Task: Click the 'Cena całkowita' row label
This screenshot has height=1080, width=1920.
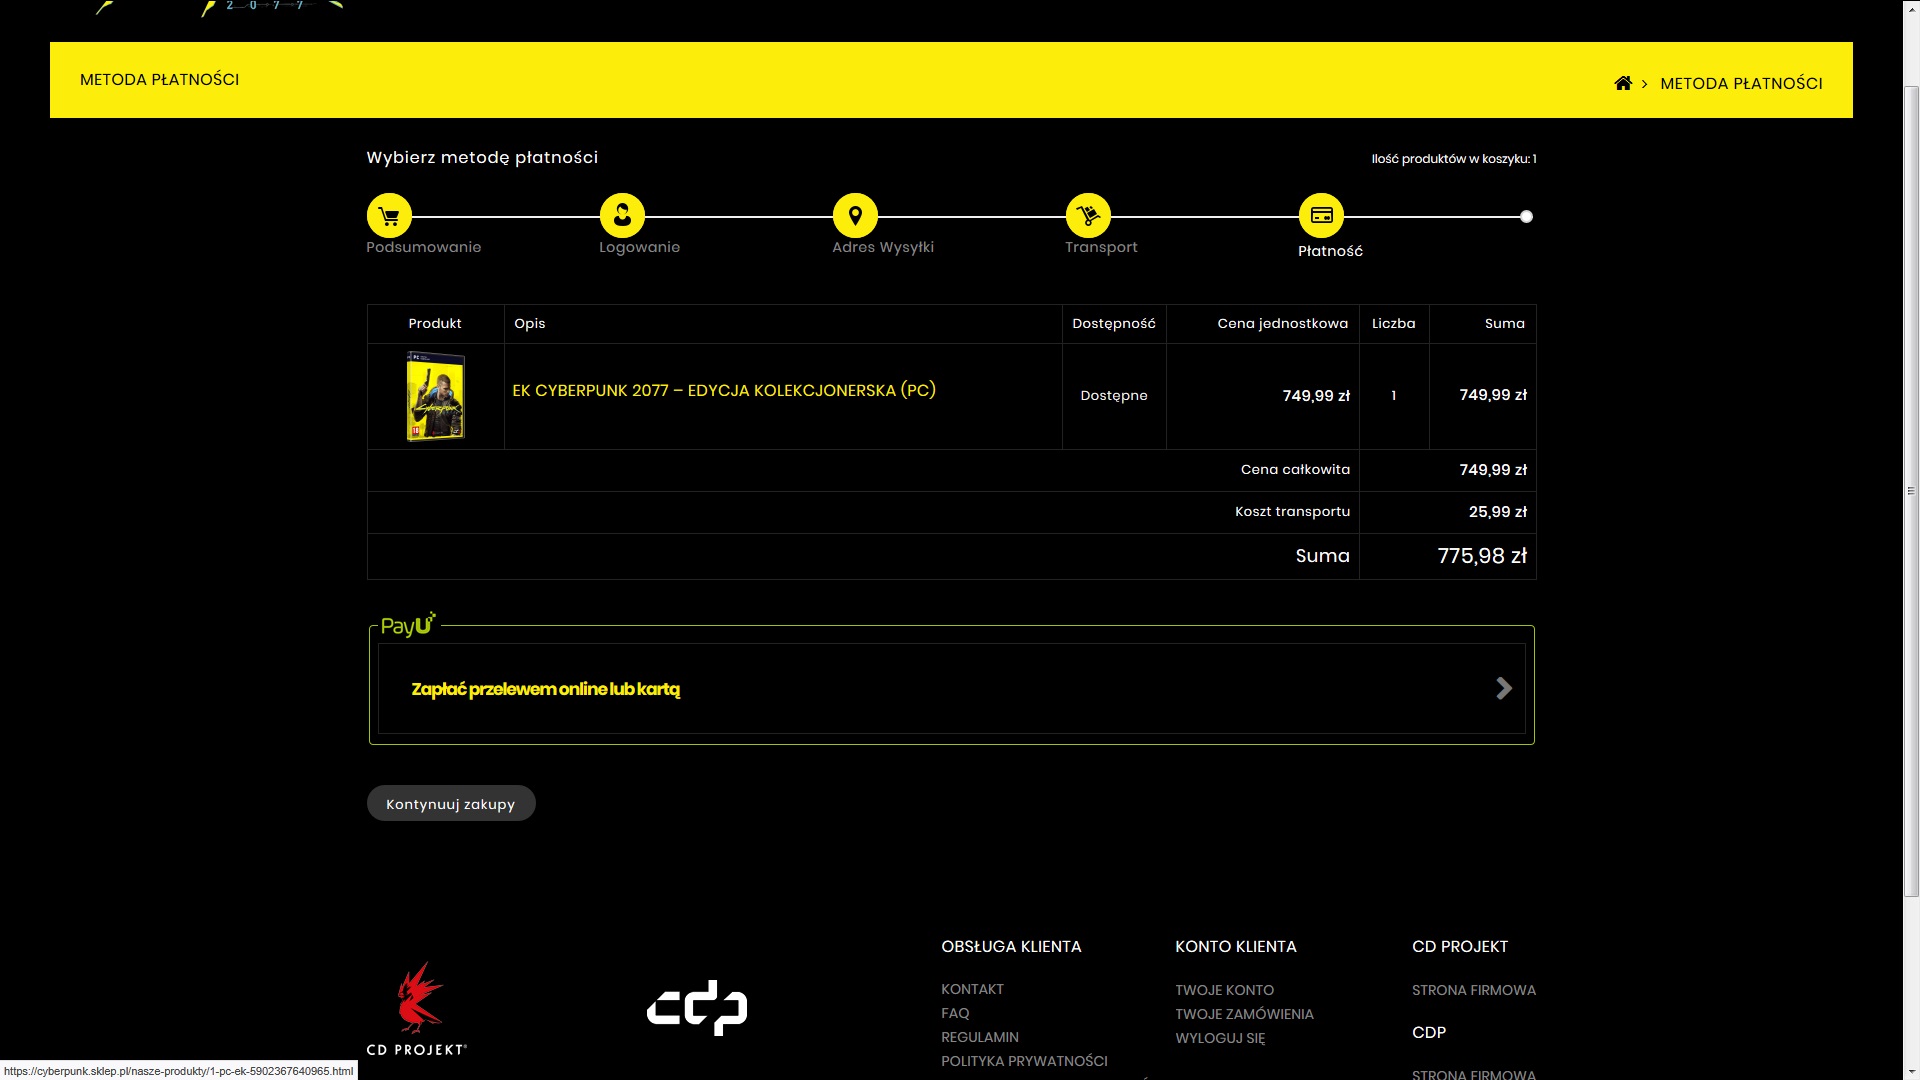Action: pos(1295,469)
